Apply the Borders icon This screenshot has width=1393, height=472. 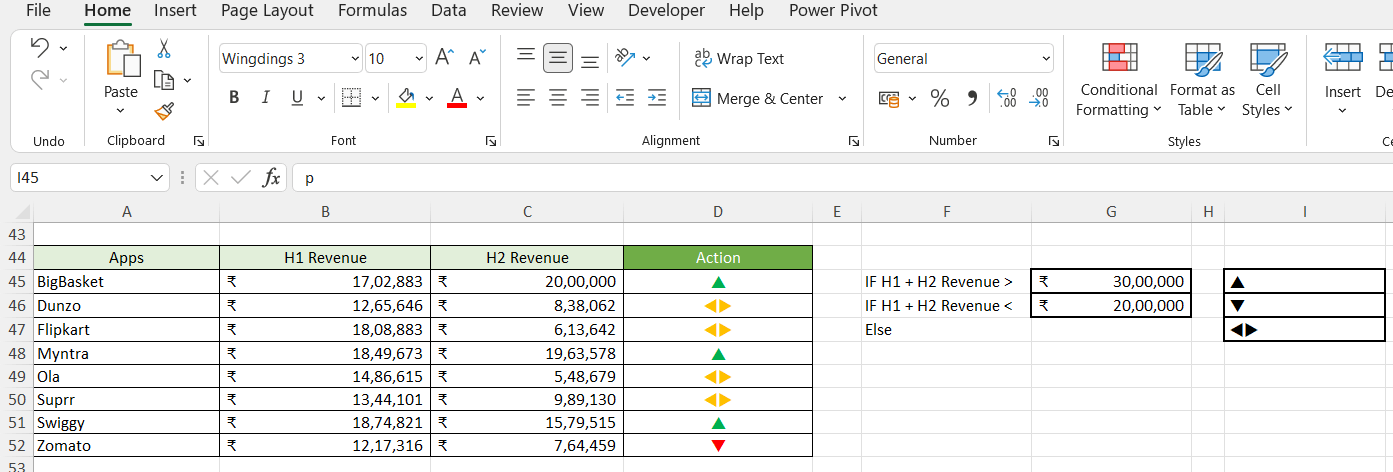point(351,97)
